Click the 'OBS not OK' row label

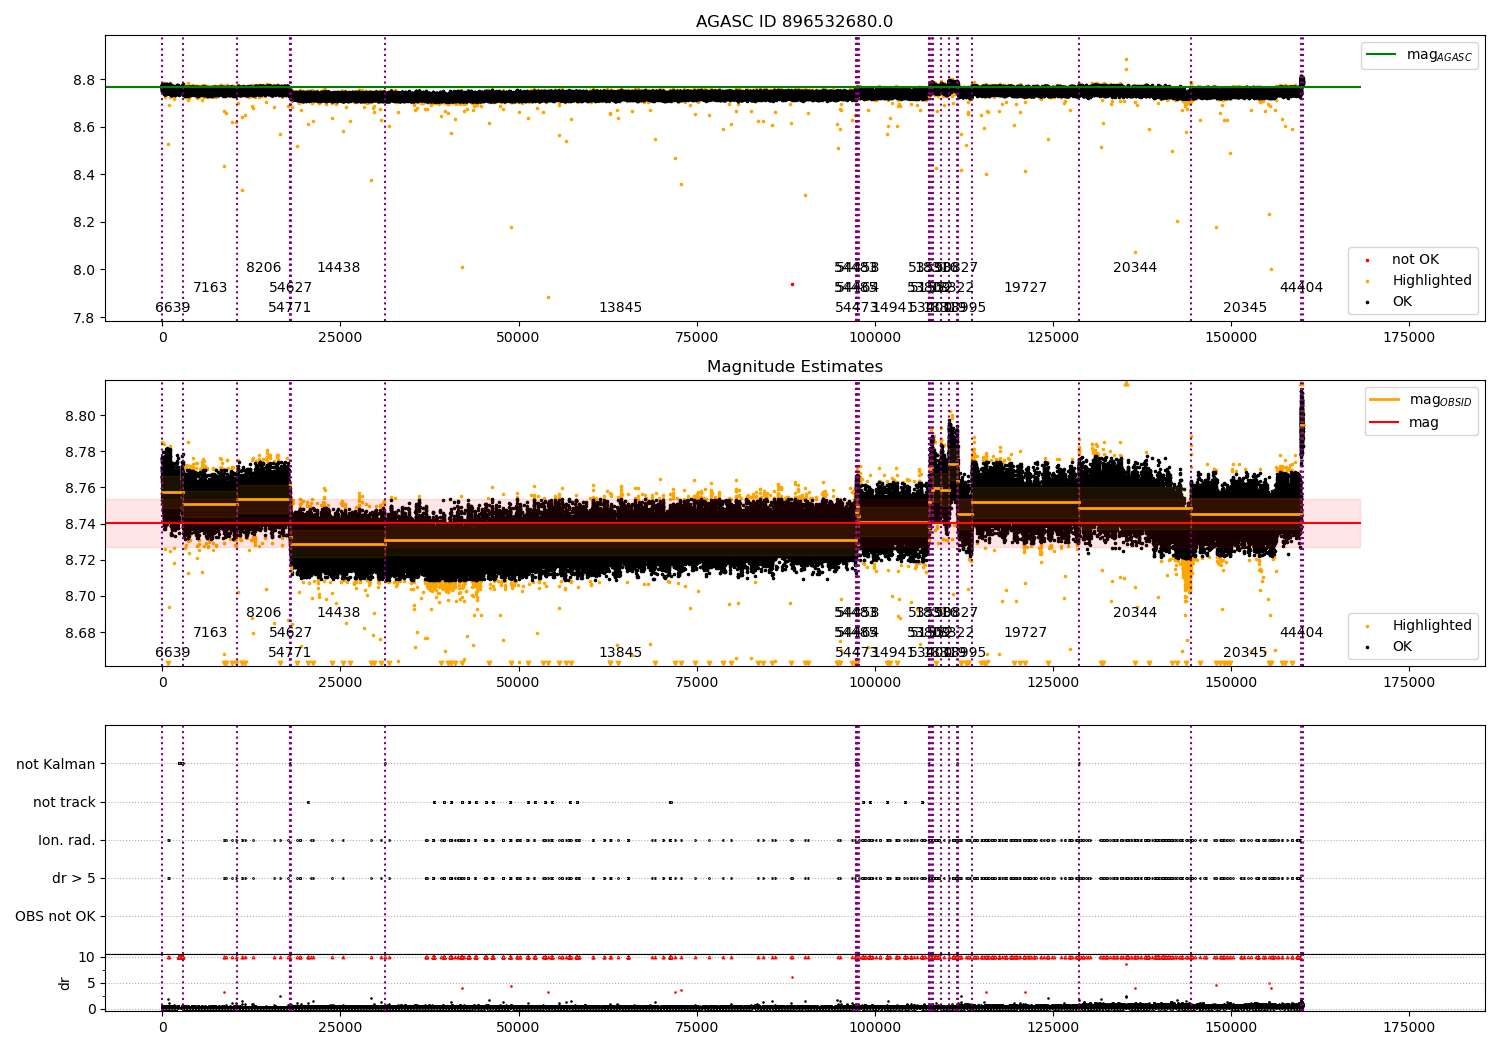(56, 916)
